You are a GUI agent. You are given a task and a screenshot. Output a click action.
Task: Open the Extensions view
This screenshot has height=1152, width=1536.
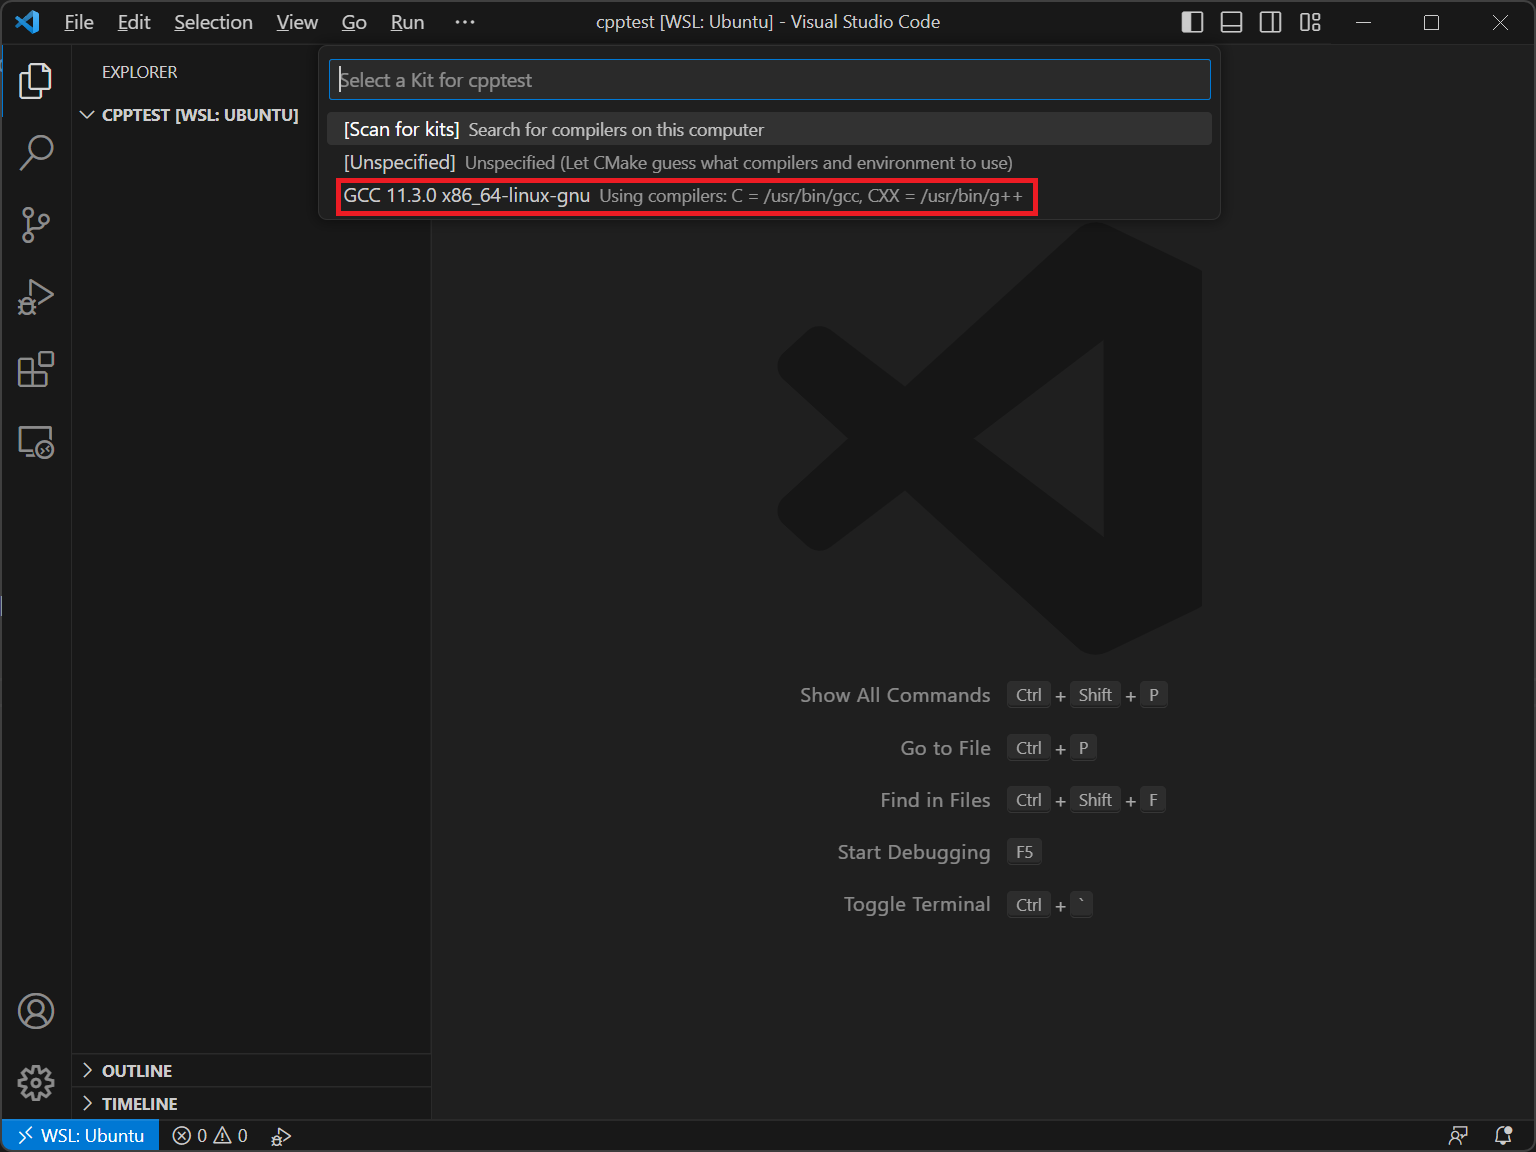click(36, 369)
